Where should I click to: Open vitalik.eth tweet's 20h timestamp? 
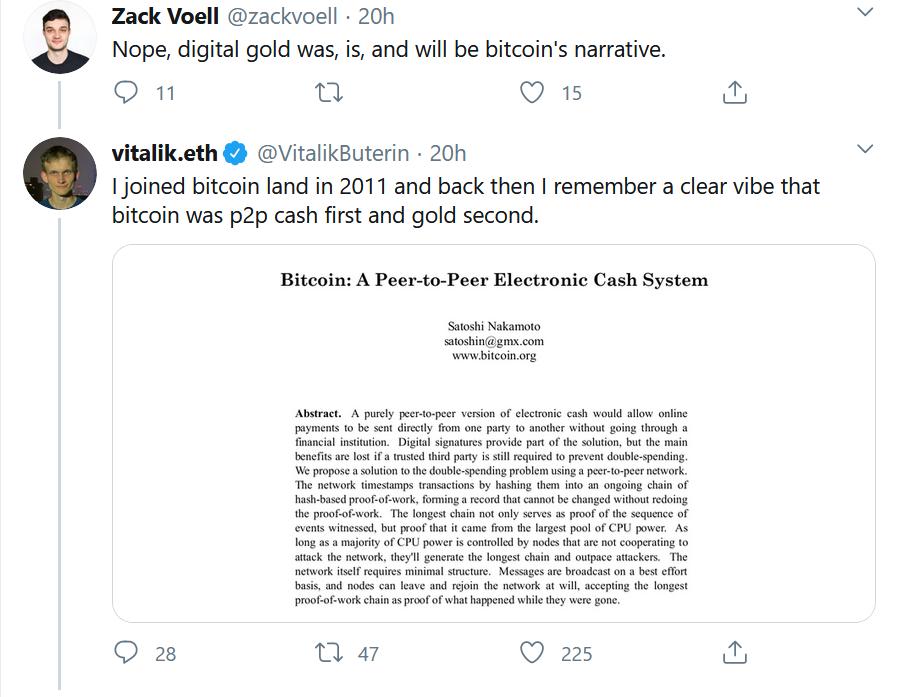pos(448,153)
